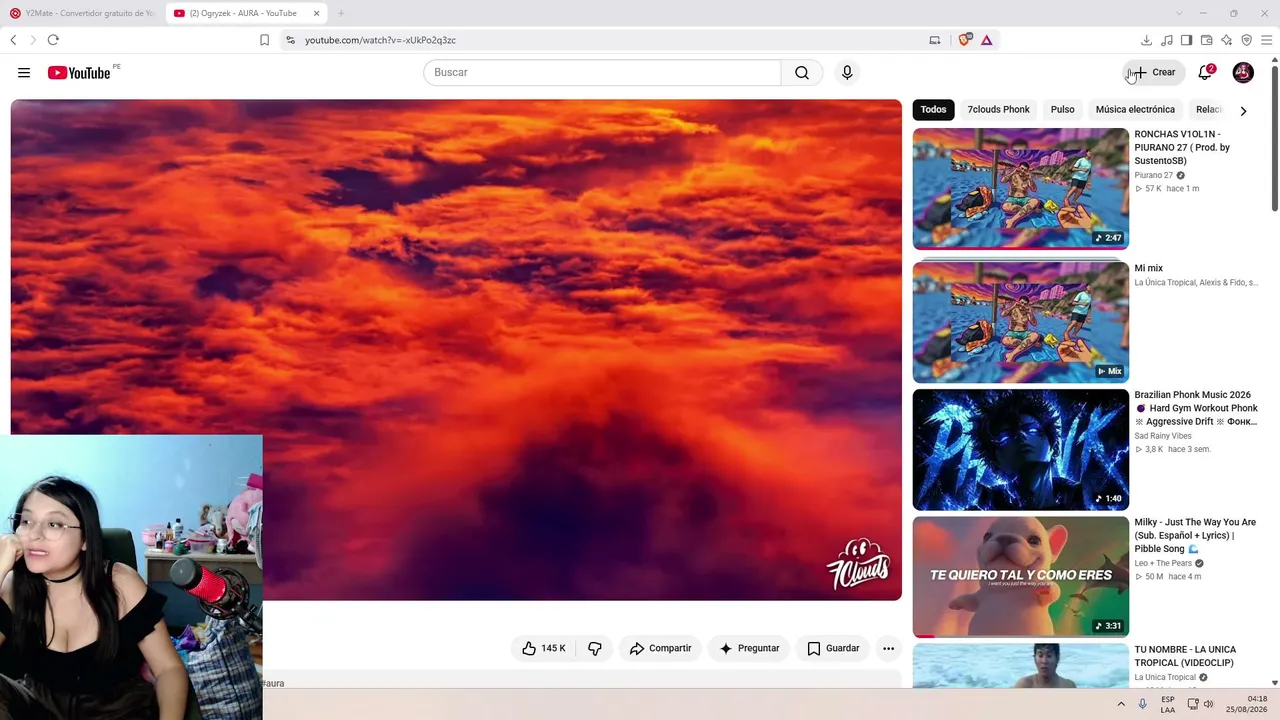Open Milky - Just The Way You Are title
Image resolution: width=1280 pixels, height=720 pixels.
(1195, 535)
